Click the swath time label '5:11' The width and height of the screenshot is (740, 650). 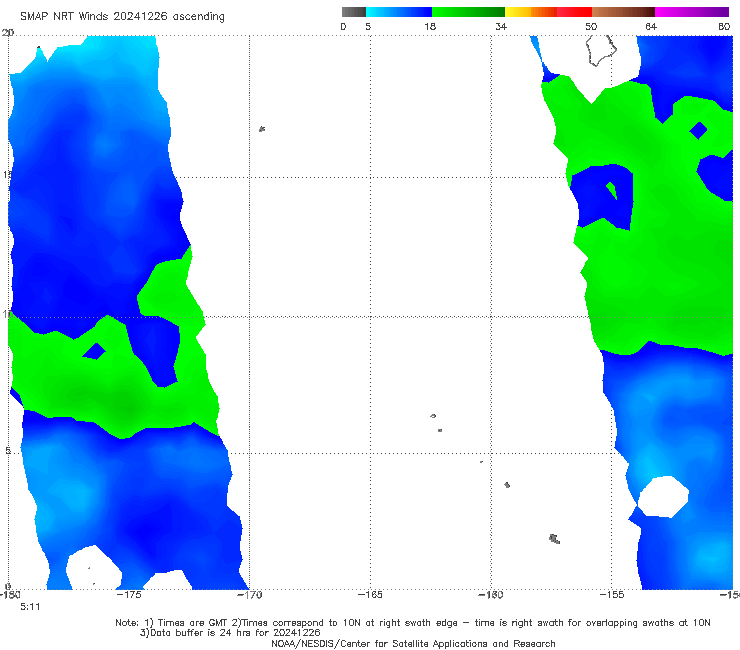(x=30, y=607)
